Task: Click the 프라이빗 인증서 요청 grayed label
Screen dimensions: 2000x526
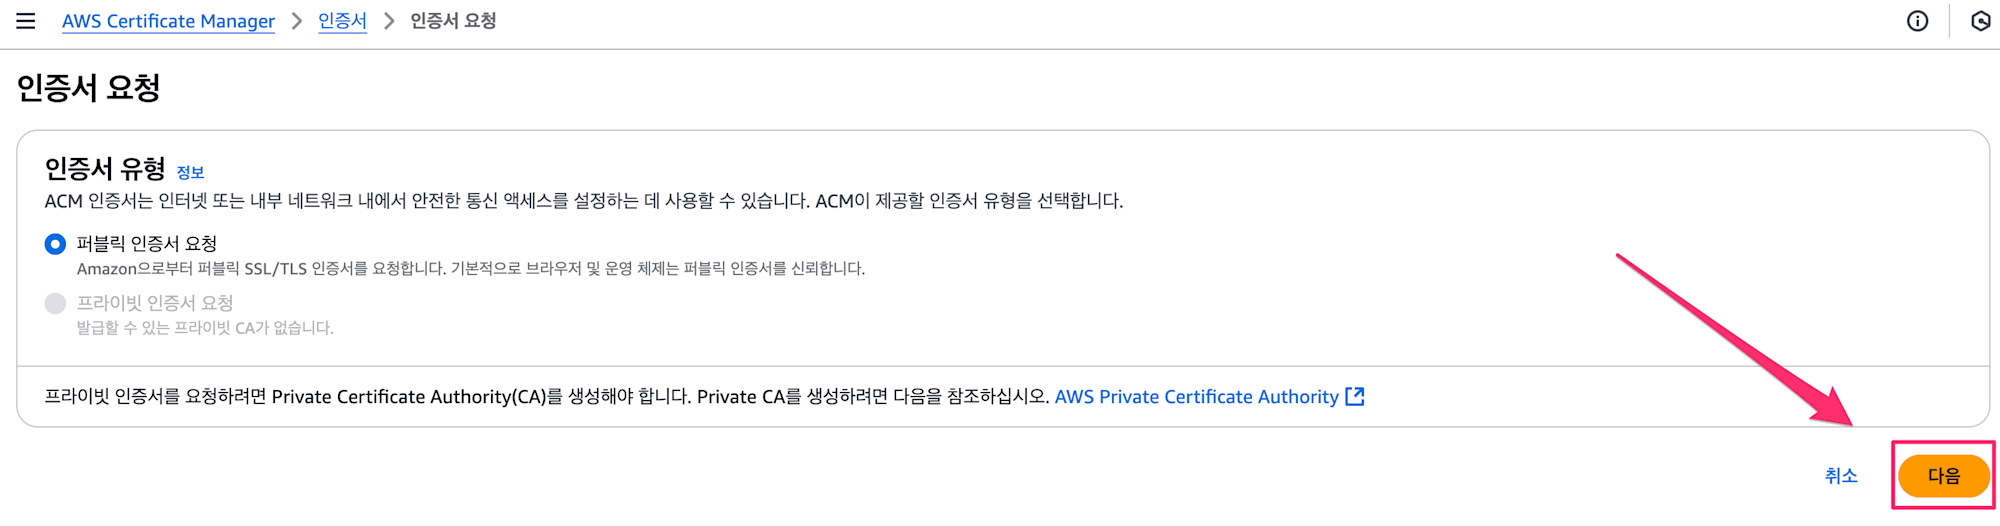Action: 155,303
